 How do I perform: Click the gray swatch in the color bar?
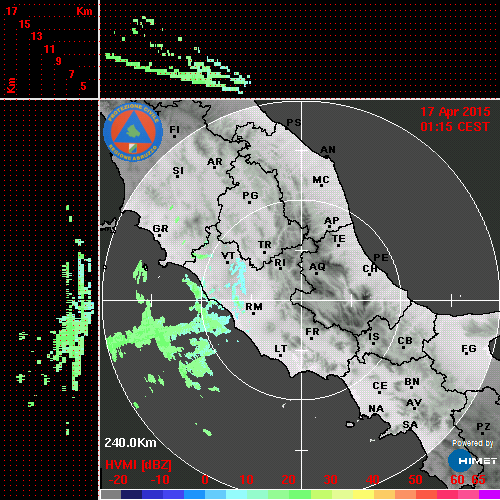[x=111, y=494]
